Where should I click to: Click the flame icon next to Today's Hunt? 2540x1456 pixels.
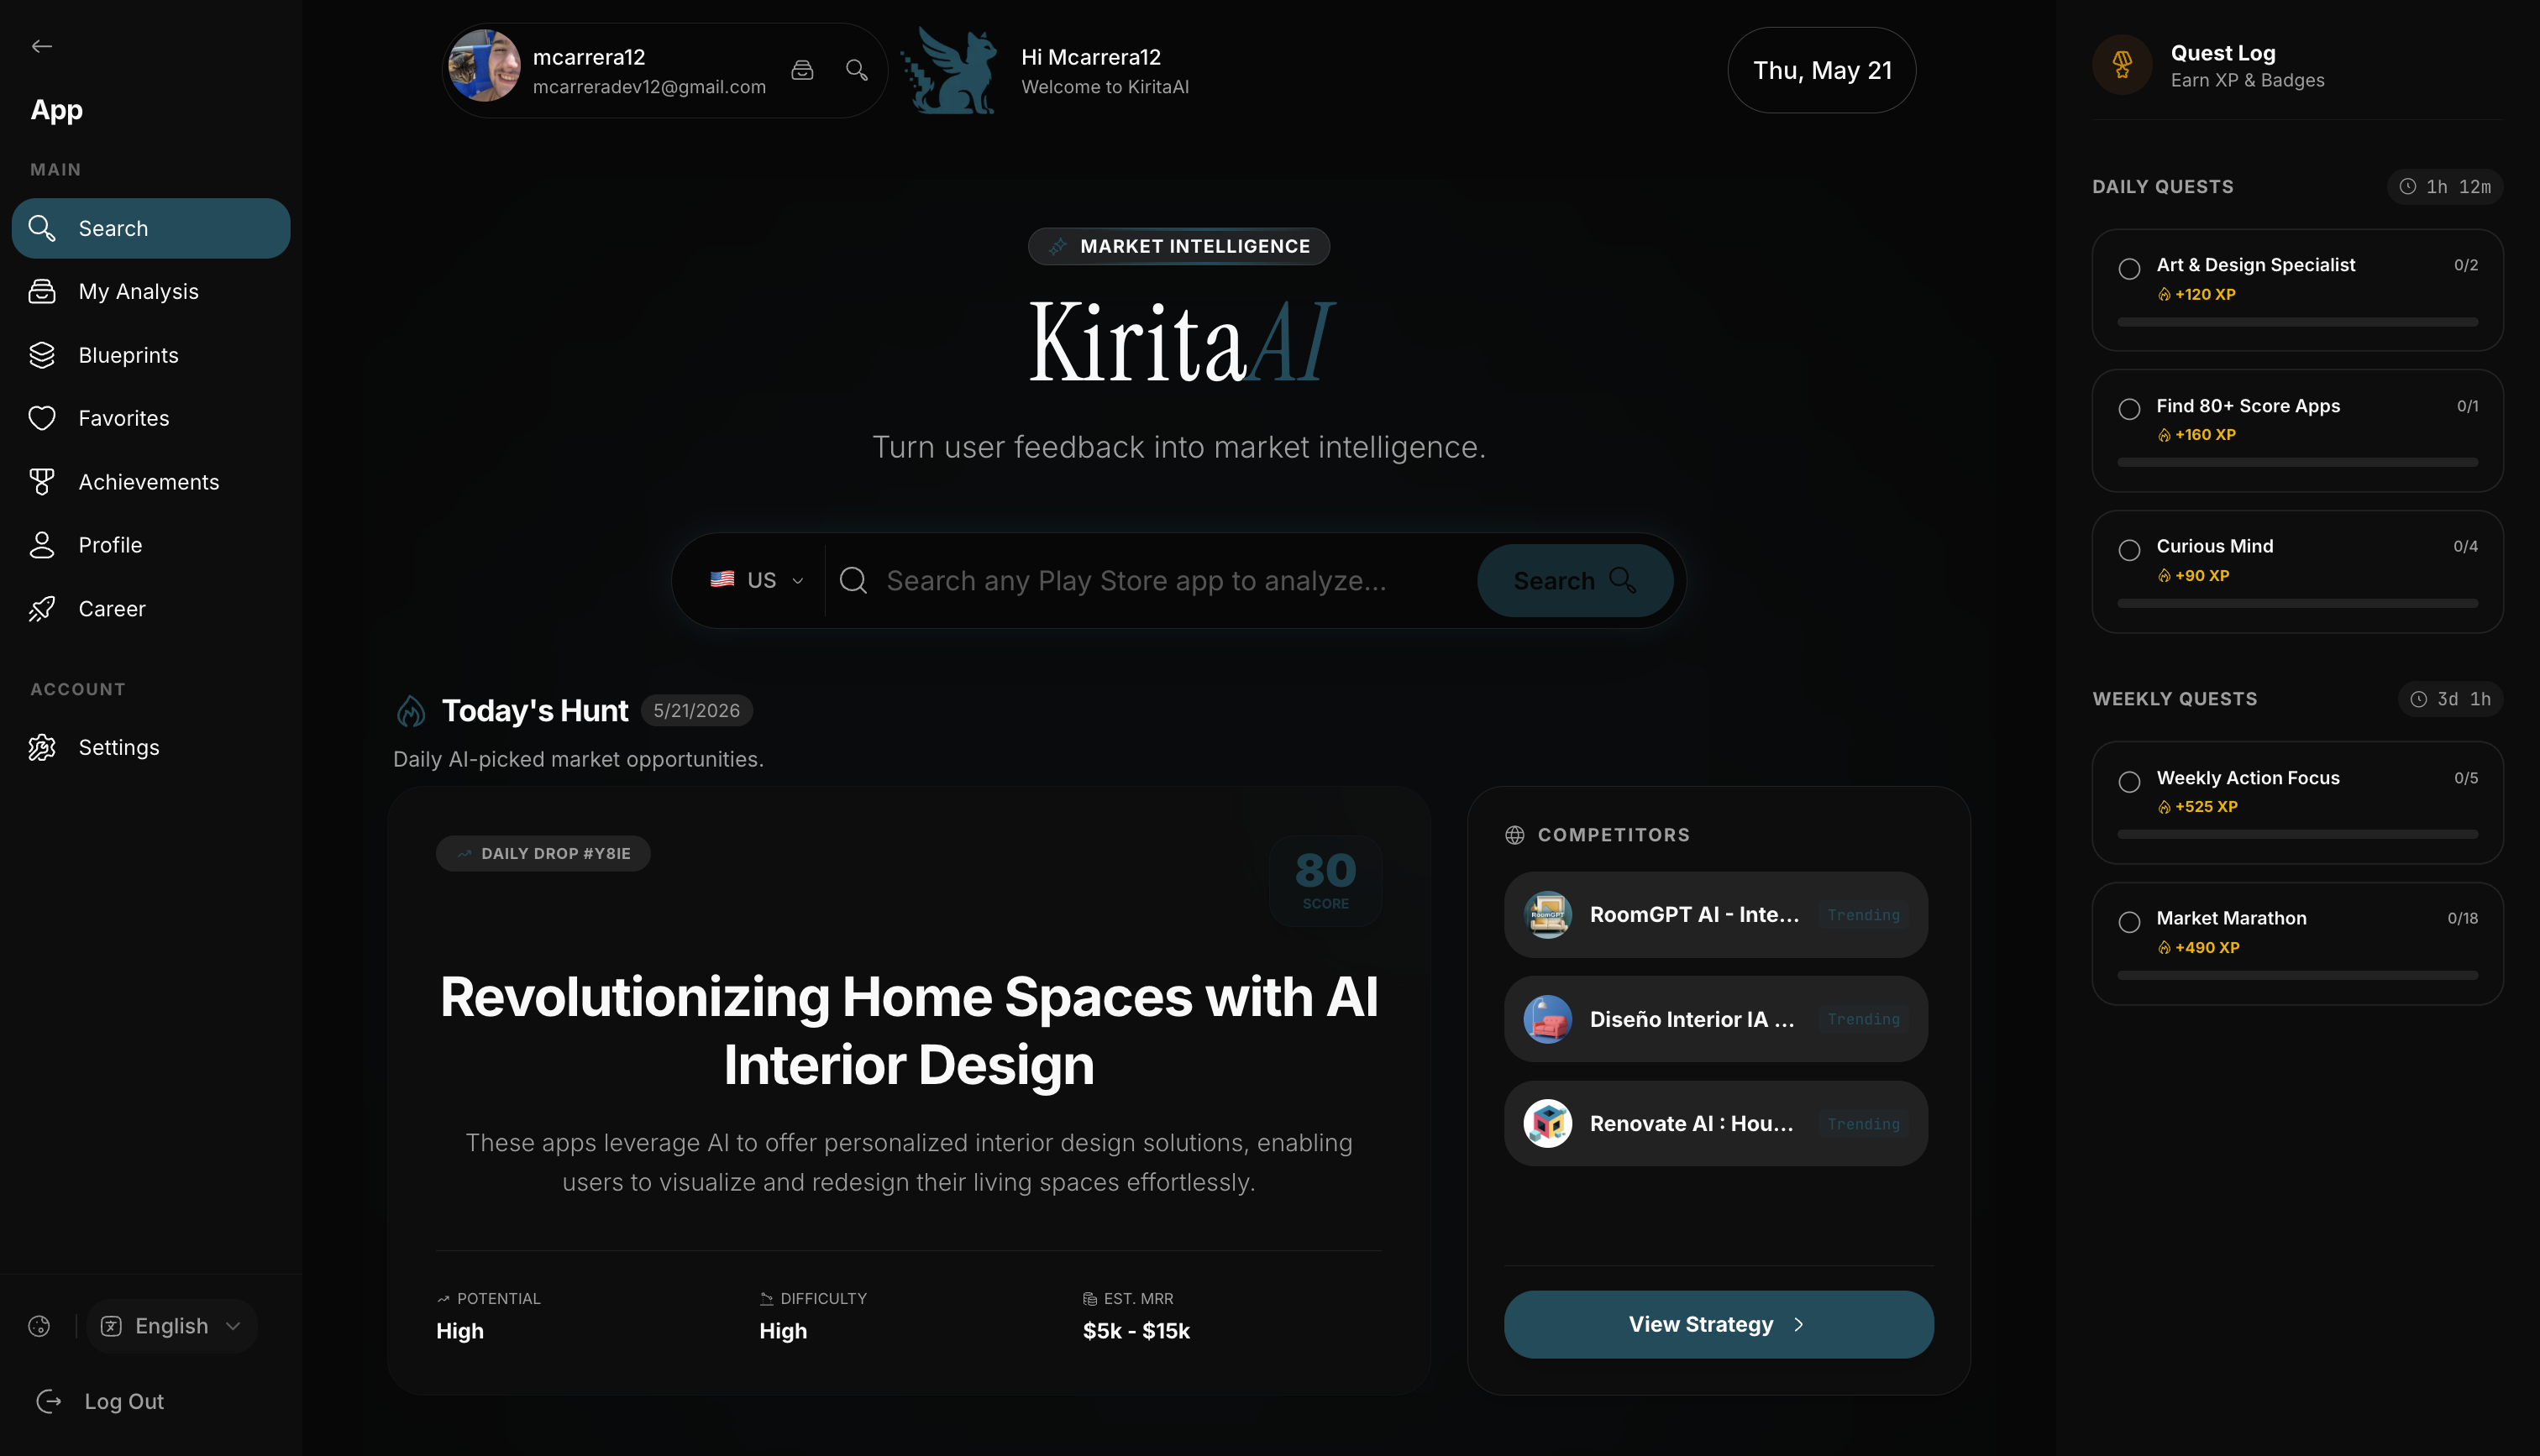point(411,711)
